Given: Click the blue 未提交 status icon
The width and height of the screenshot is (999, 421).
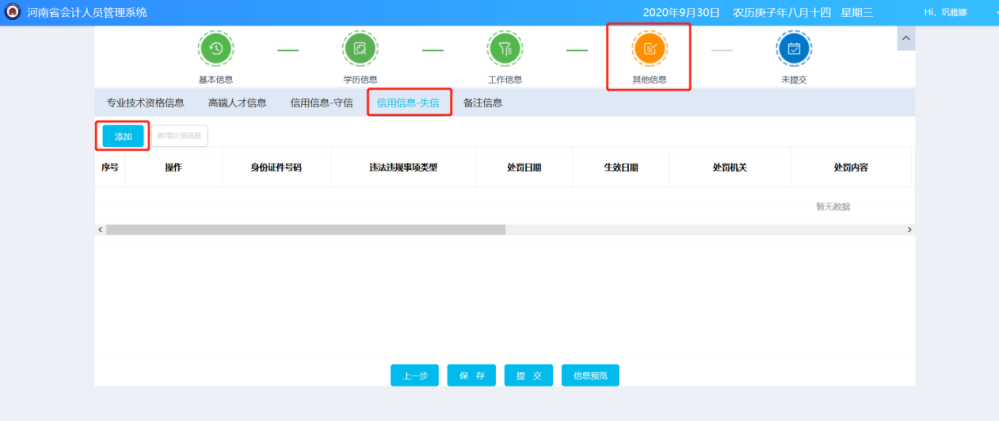Looking at the screenshot, I should click(794, 48).
